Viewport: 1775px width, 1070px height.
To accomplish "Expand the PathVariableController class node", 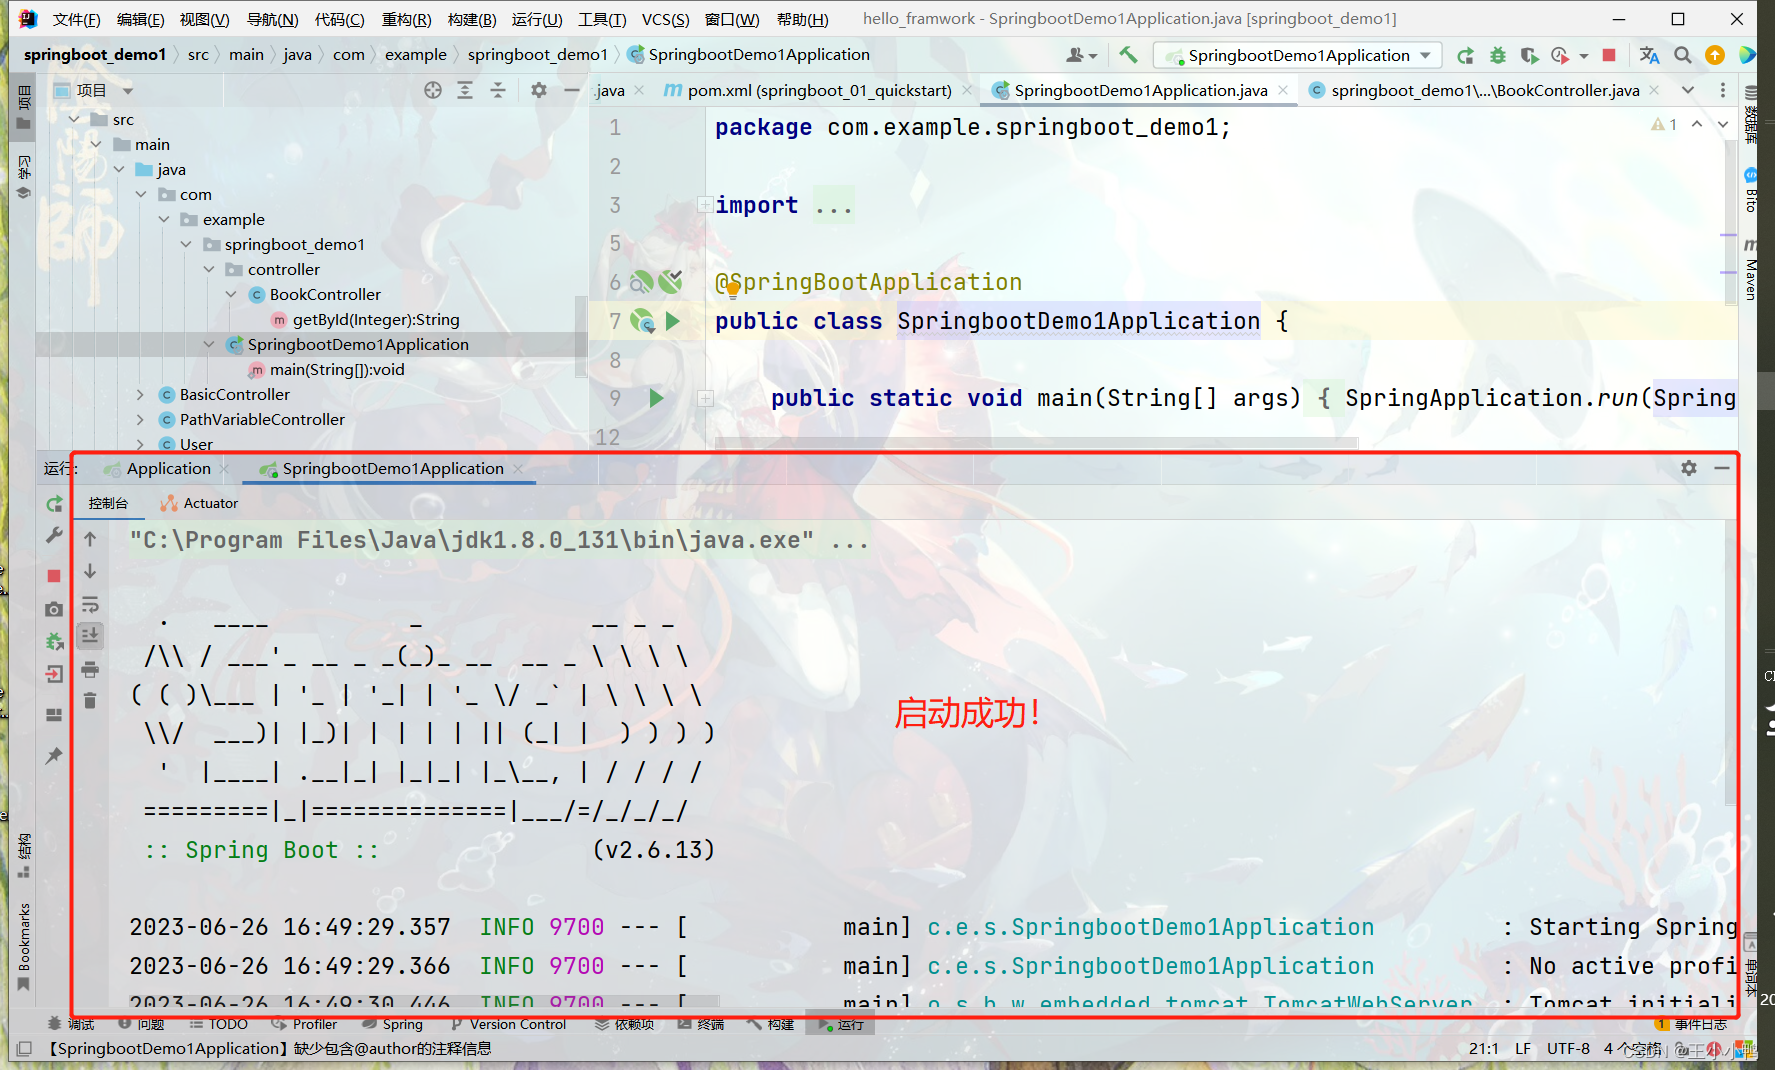I will (141, 419).
